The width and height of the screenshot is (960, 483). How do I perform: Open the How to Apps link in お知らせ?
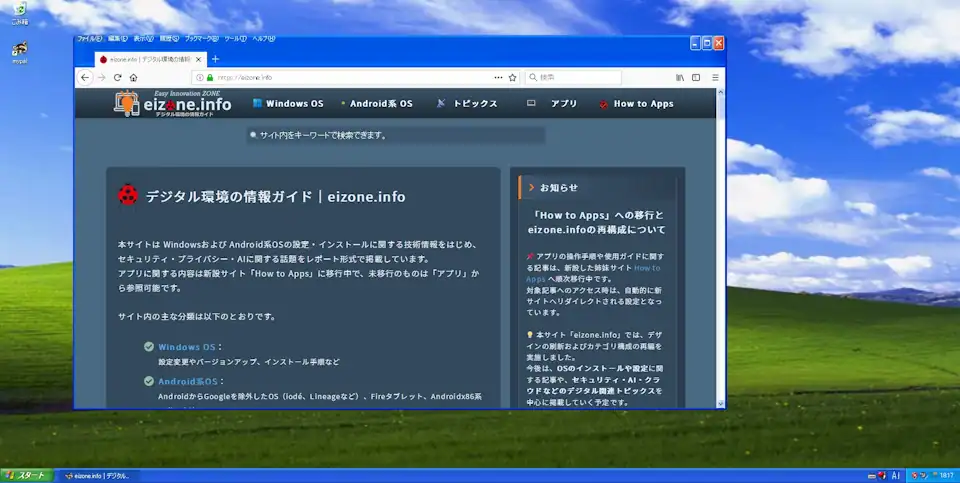[x=647, y=268]
